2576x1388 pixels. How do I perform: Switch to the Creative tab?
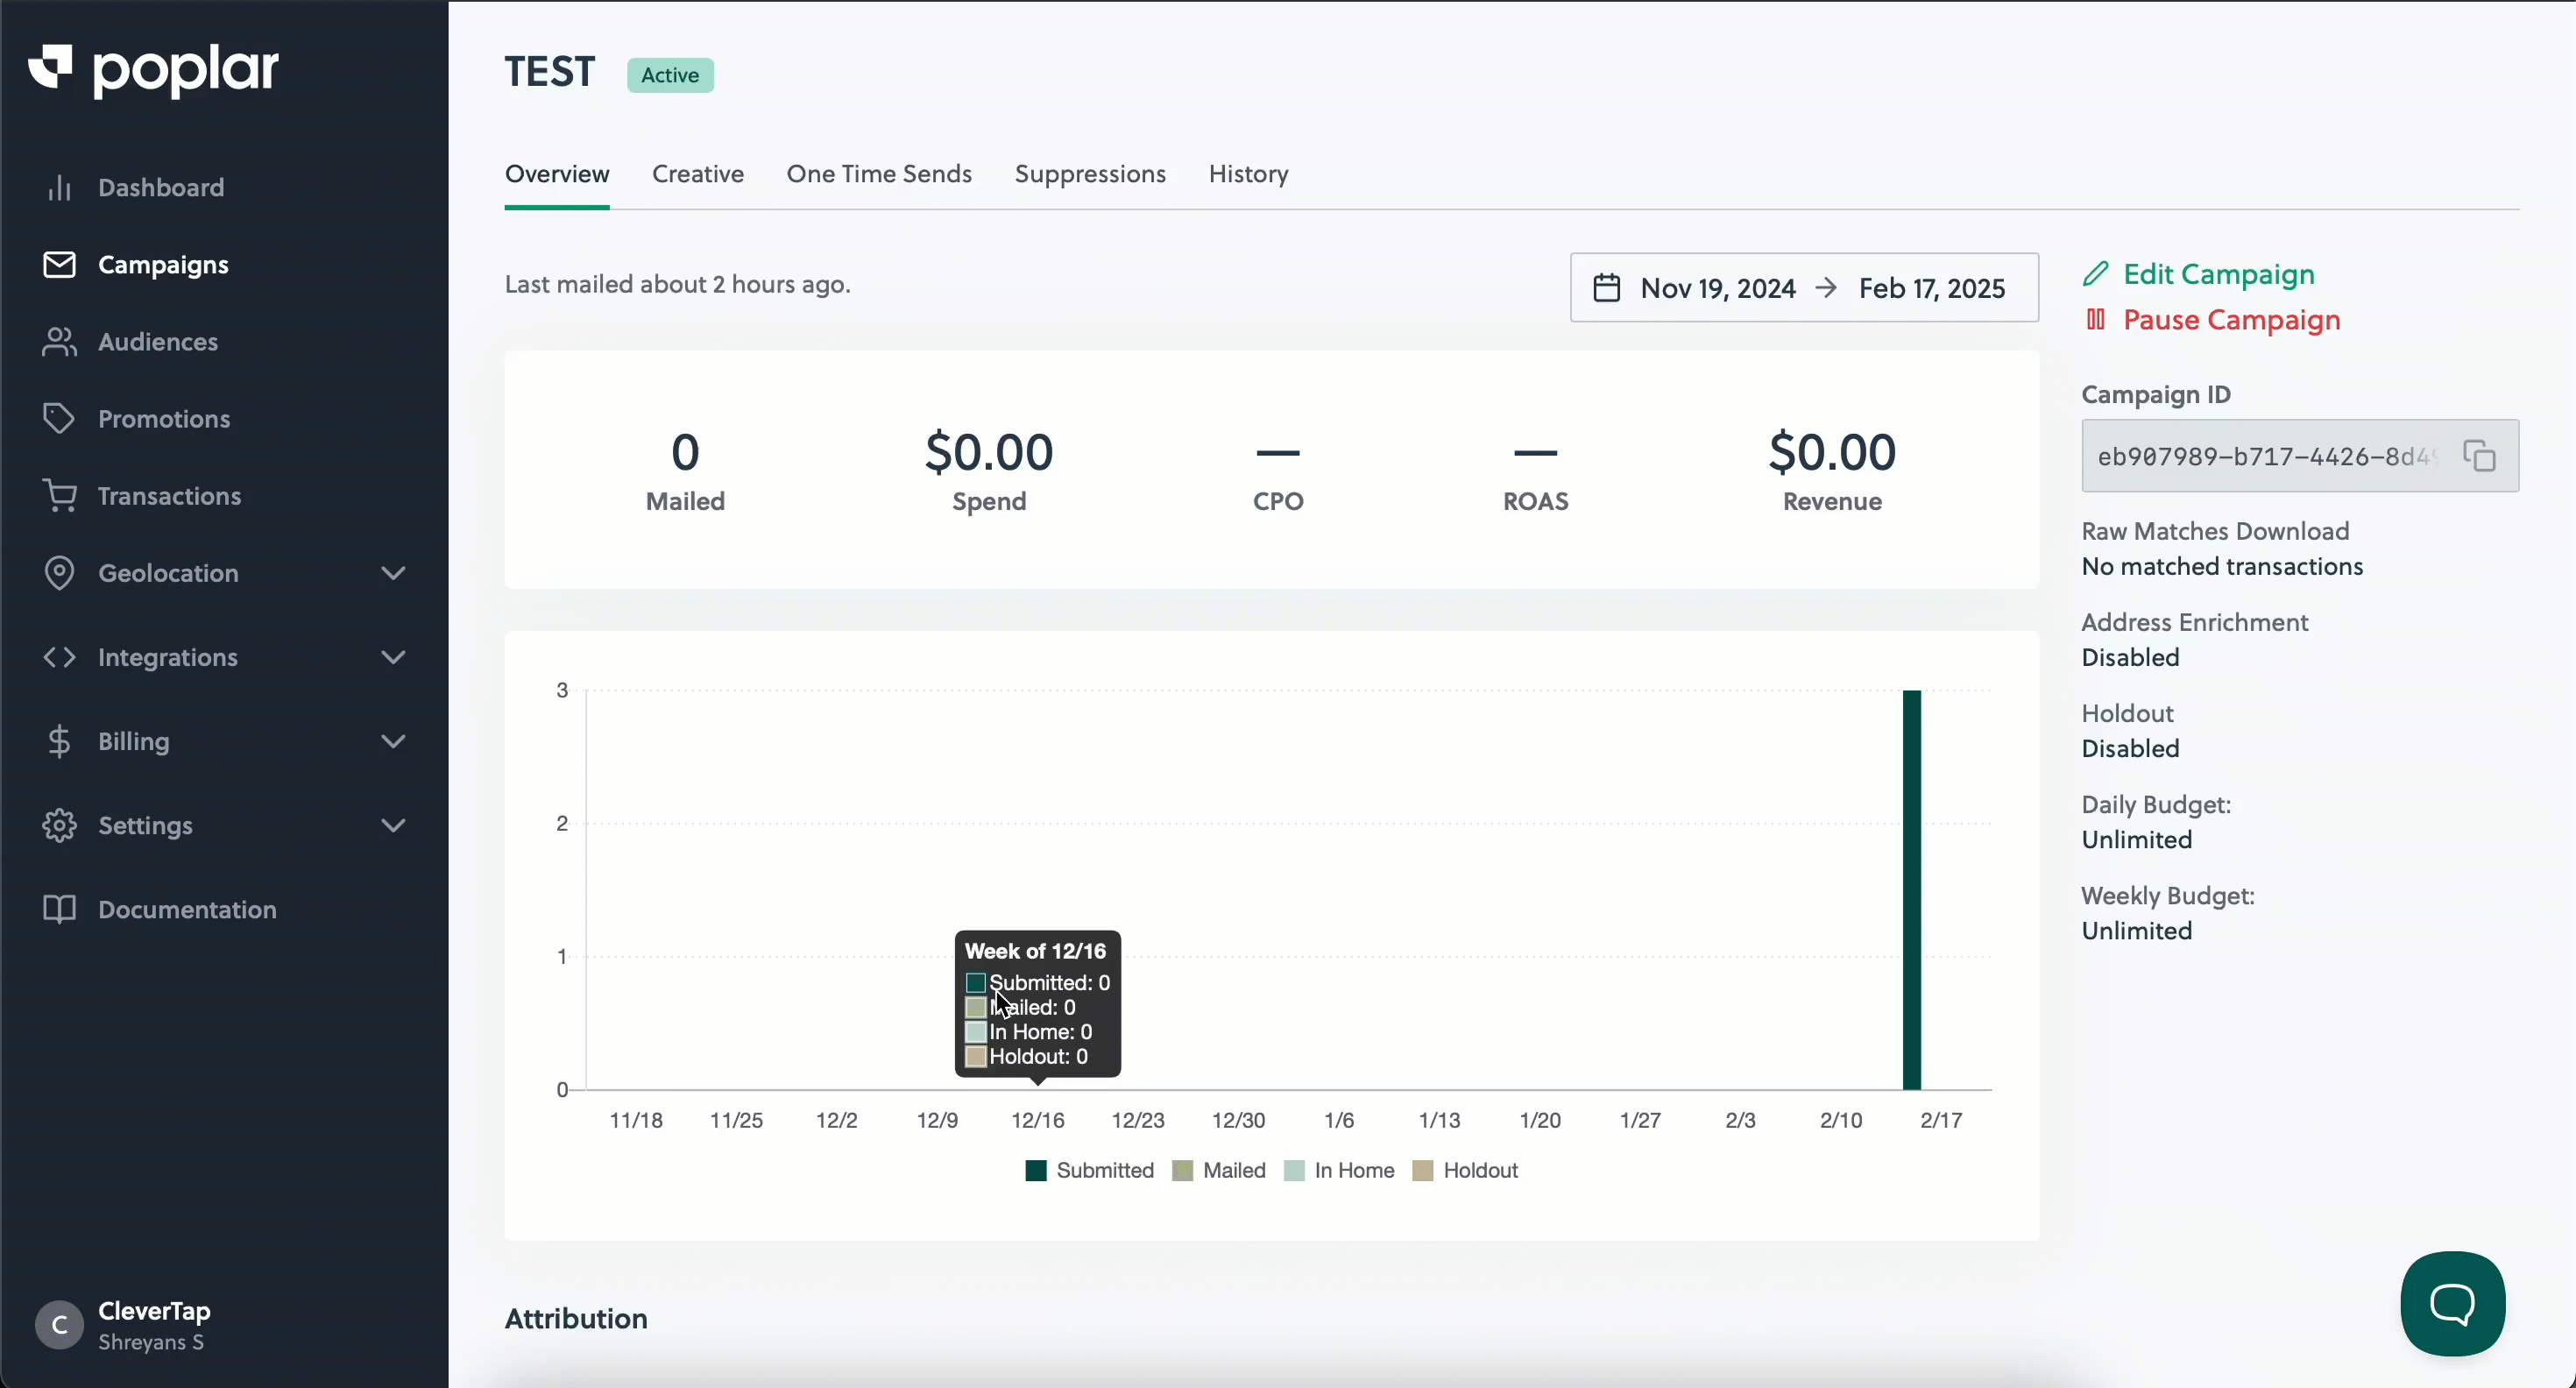(x=698, y=174)
